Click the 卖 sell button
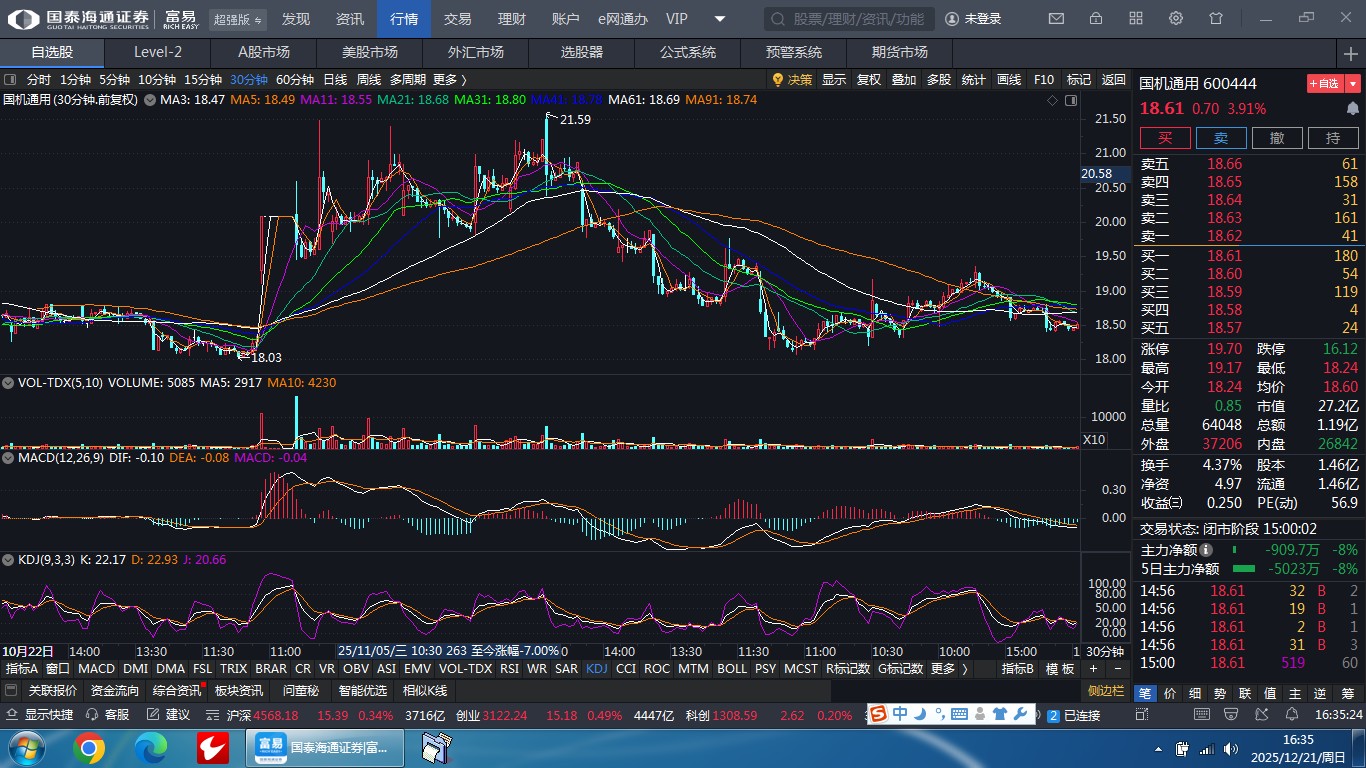The image size is (1366, 768). (x=1221, y=139)
